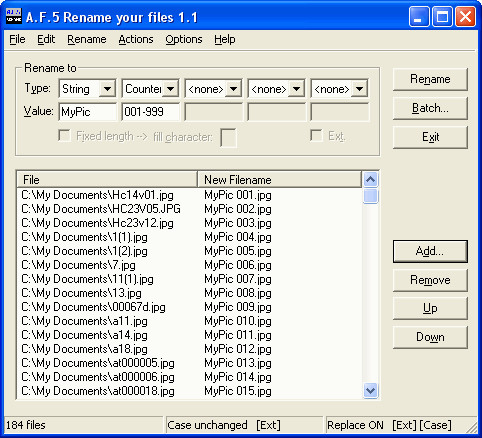Move selection Up with the Up button
This screenshot has height=438, width=482.
click(x=430, y=308)
